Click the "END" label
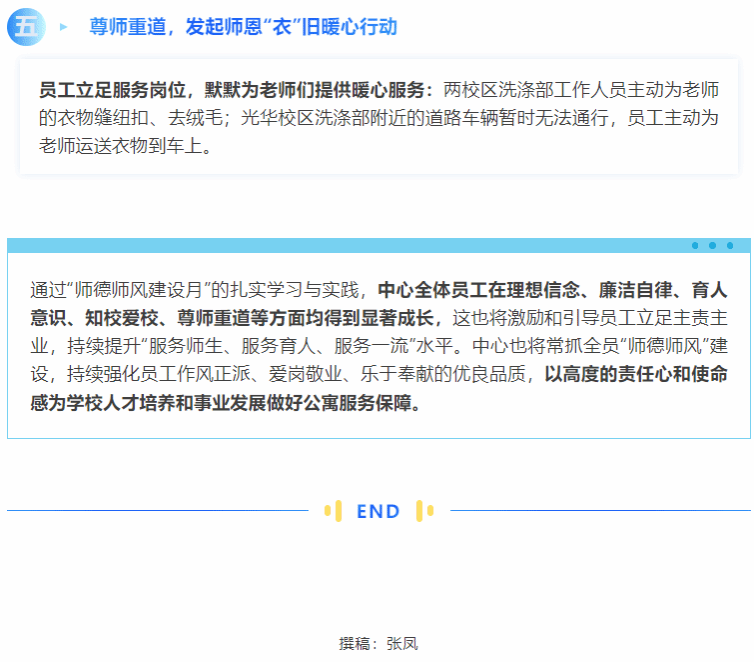754x662 pixels. click(x=378, y=511)
